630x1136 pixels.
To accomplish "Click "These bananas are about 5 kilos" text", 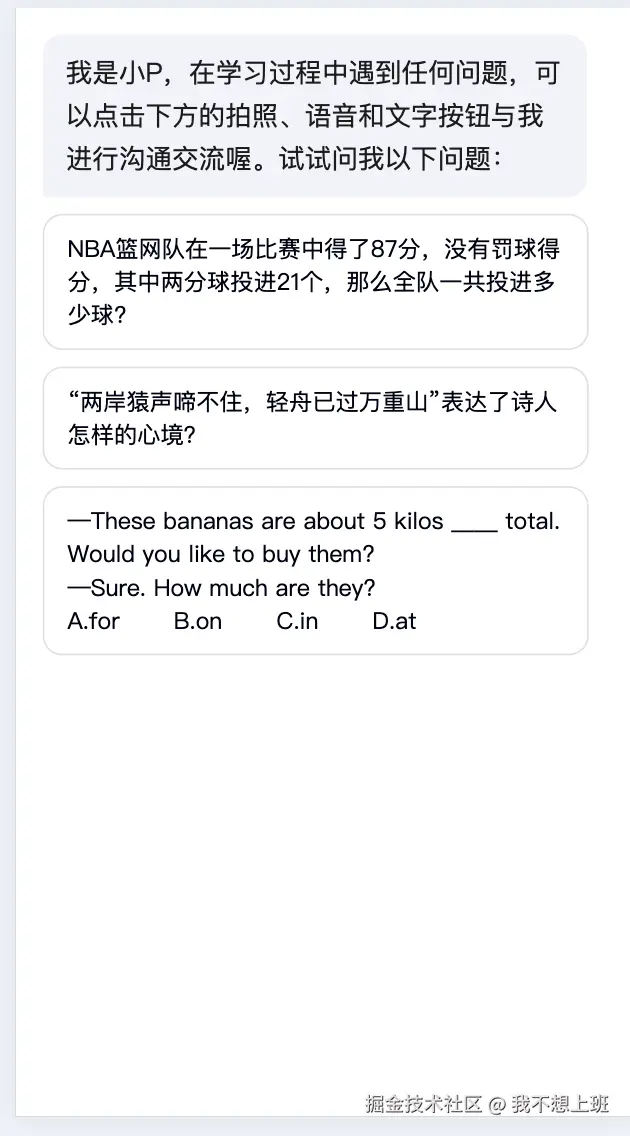I will coord(255,521).
